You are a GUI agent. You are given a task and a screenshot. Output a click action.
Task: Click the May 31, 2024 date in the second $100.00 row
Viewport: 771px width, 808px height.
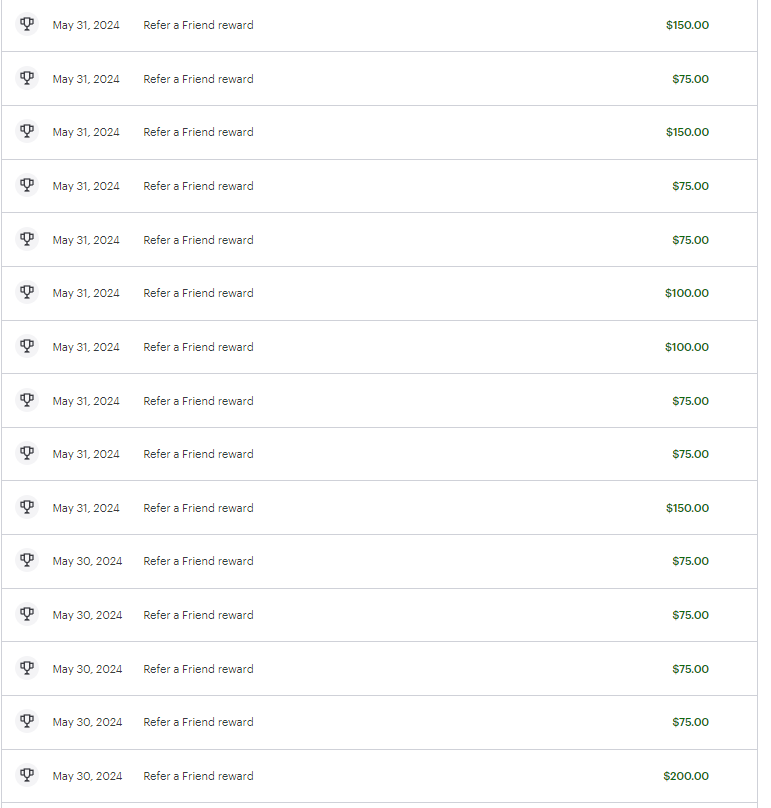click(x=86, y=347)
